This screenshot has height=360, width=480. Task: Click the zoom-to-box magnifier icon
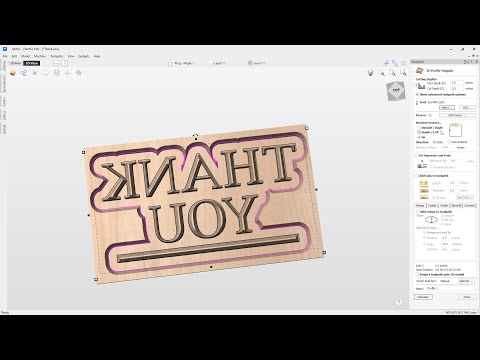point(393,73)
